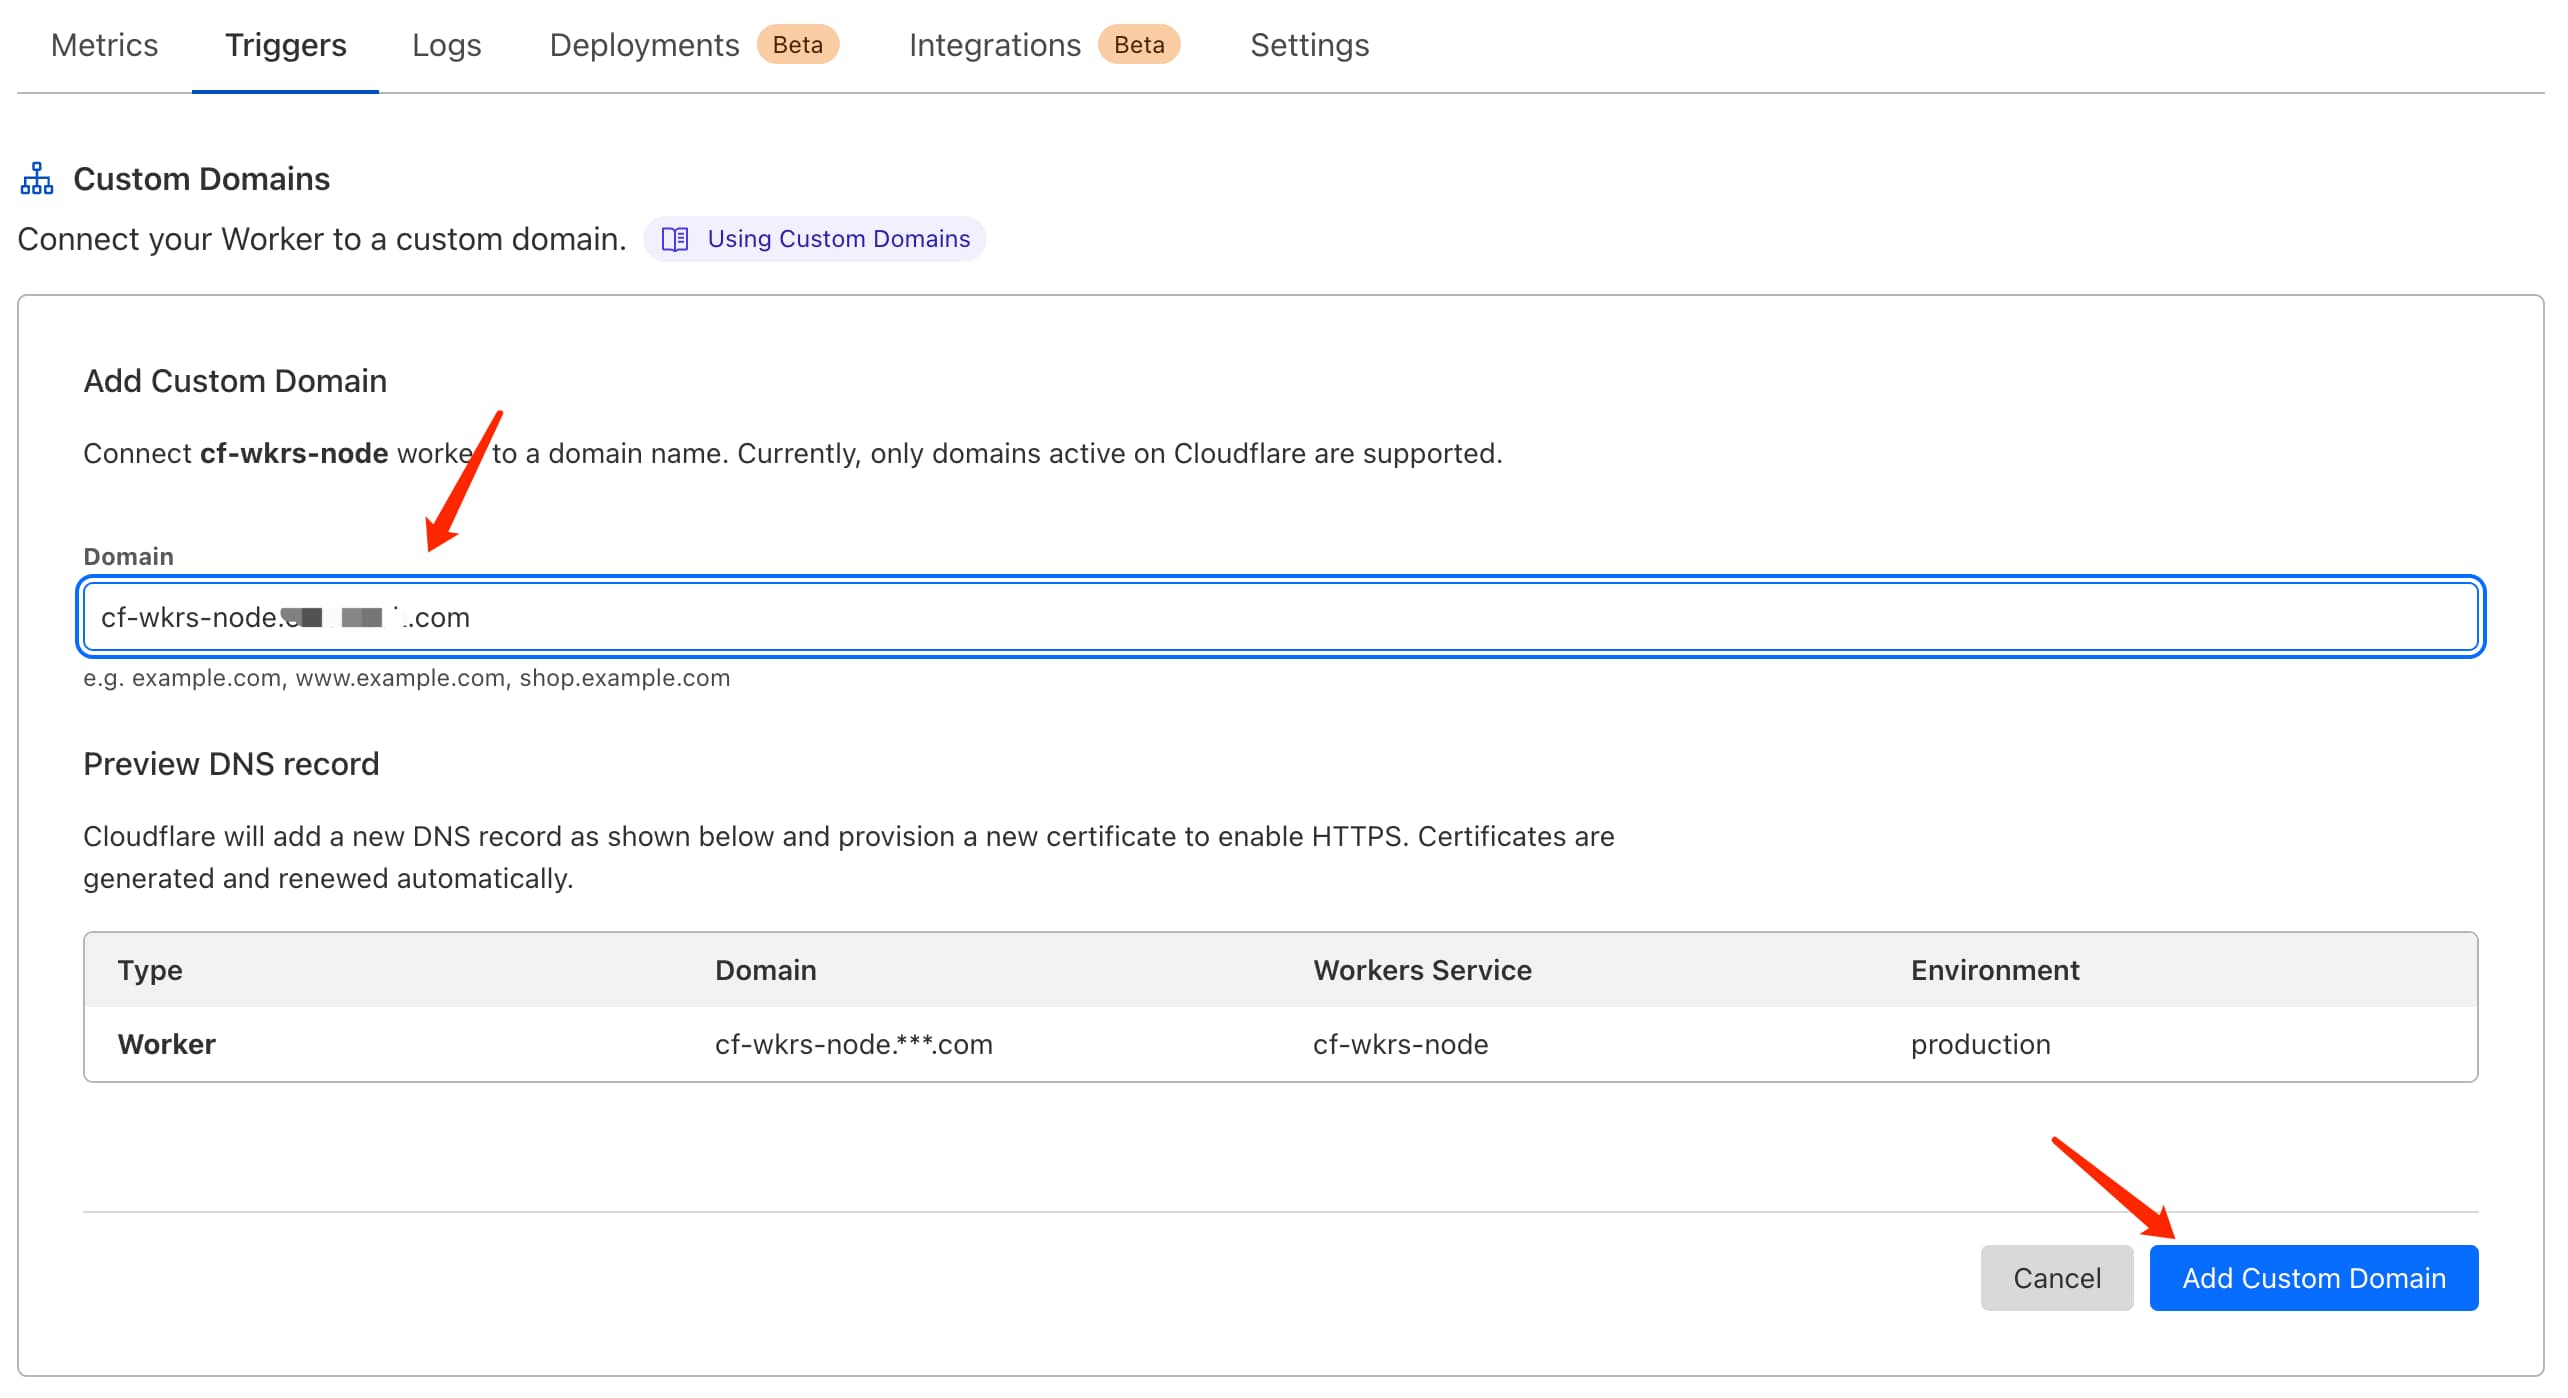The height and width of the screenshot is (1398, 2568).
Task: Select the cf-wkrs-node Workers Service cell
Action: coord(1400,1044)
